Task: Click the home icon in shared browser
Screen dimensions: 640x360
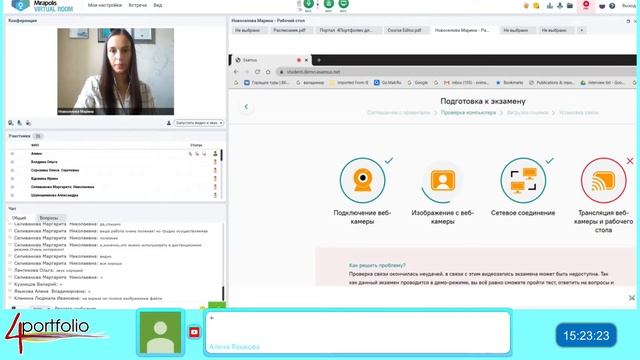Action: tap(268, 72)
